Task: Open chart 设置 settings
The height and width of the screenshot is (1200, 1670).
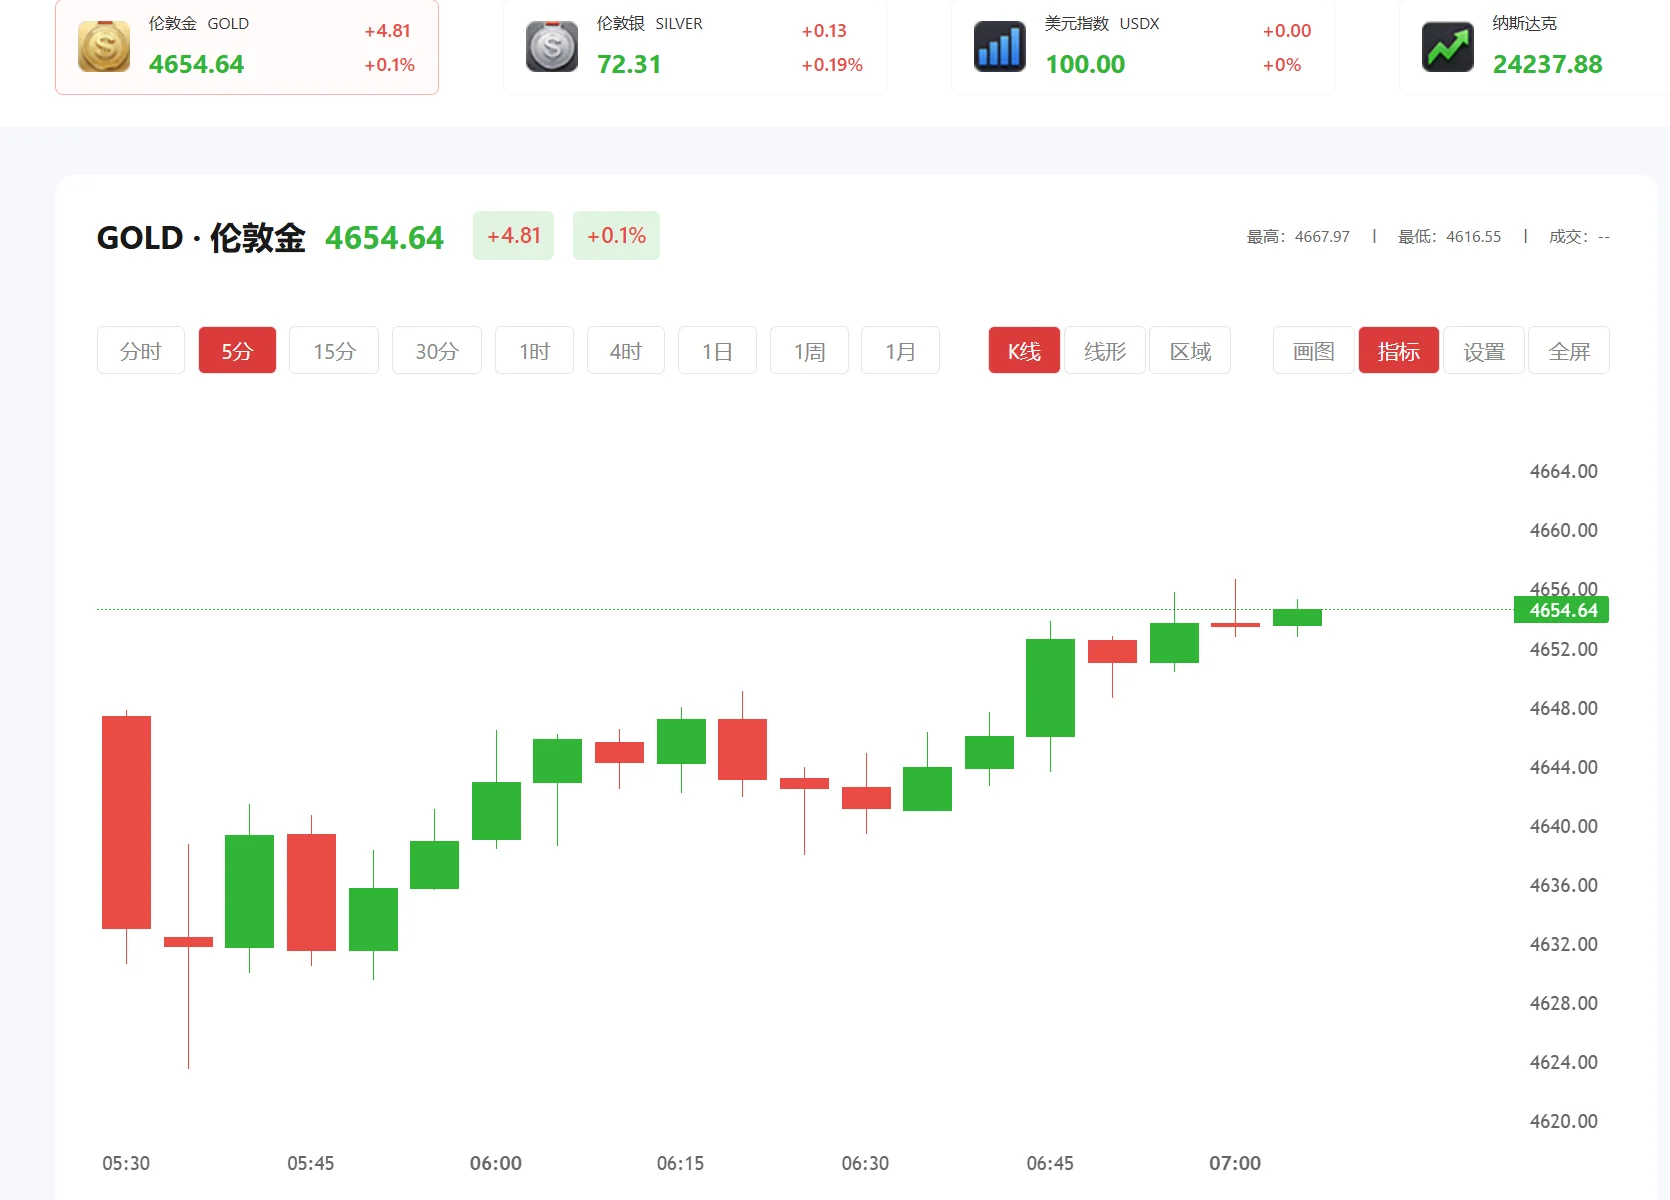Action: pos(1484,351)
